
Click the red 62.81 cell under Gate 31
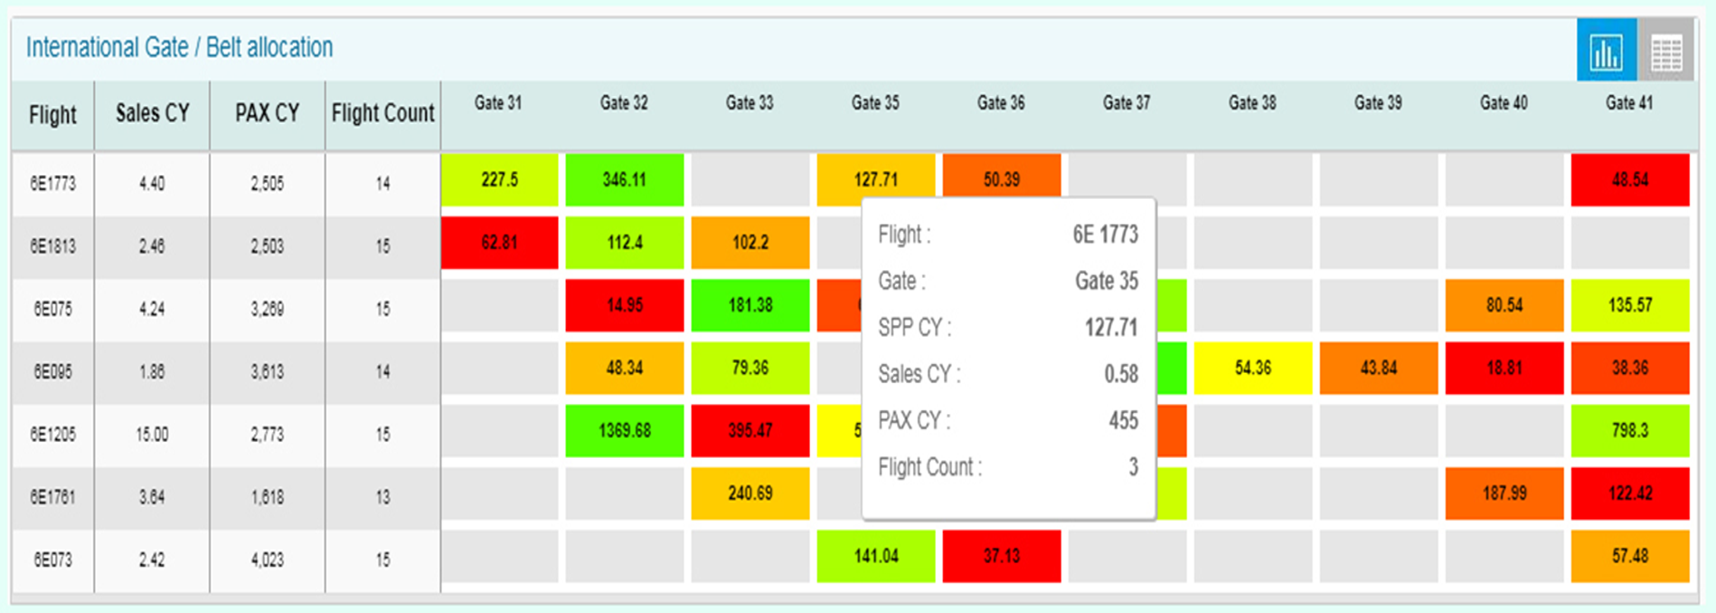499,243
